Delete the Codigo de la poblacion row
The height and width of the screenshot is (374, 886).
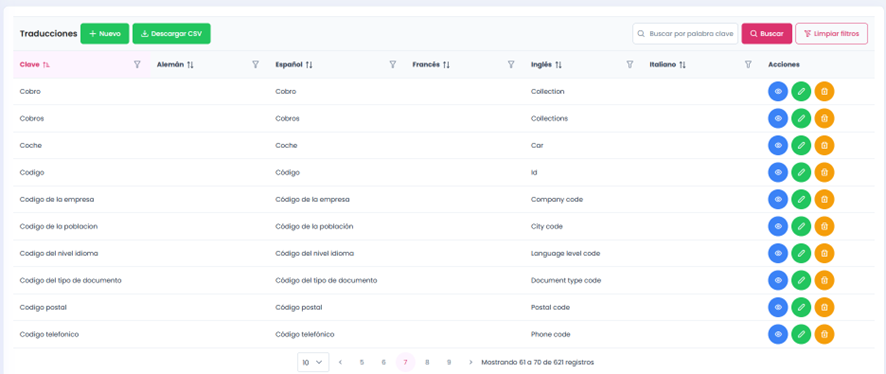[x=824, y=227]
